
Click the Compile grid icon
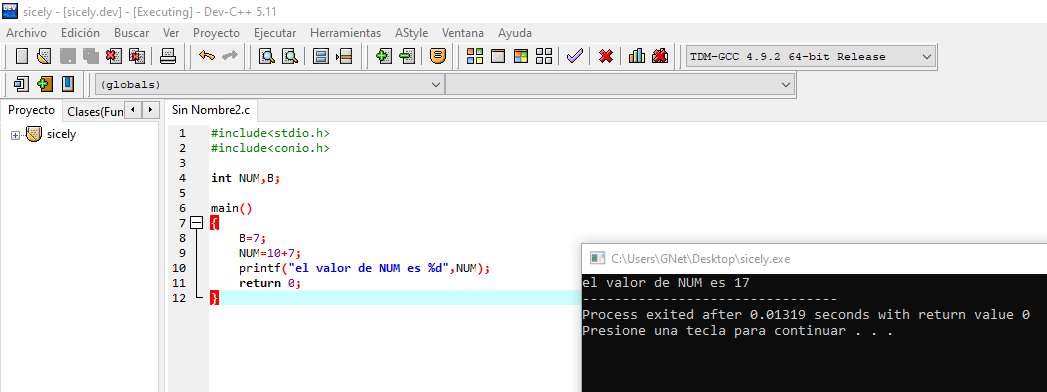tap(475, 56)
